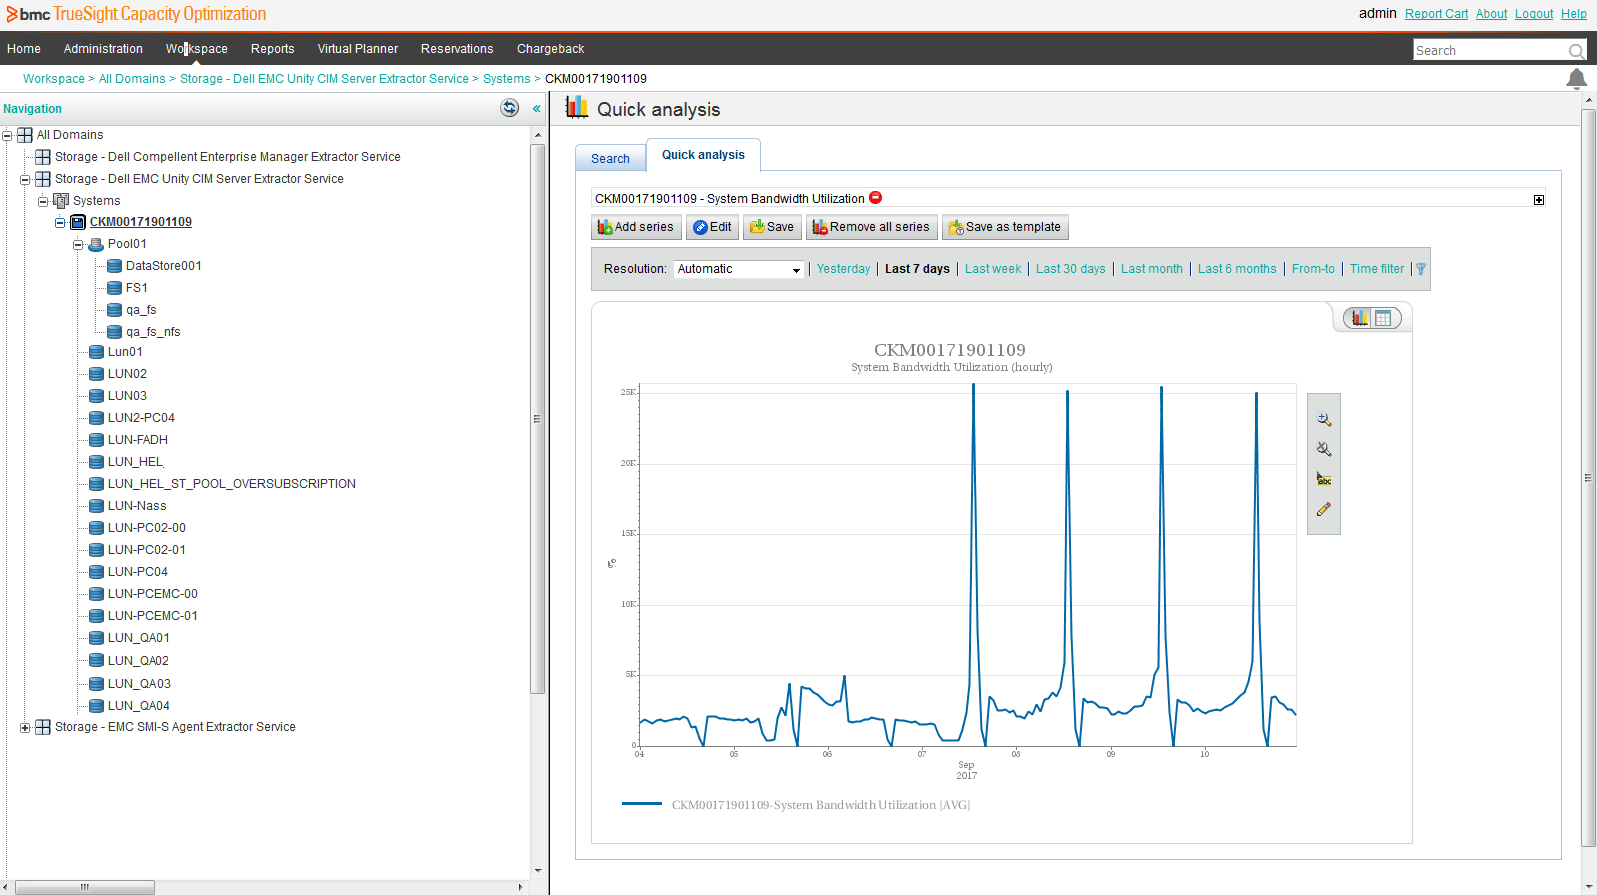Viewport: 1597px width, 895px height.
Task: Select the Yesterday time range
Action: click(x=843, y=269)
